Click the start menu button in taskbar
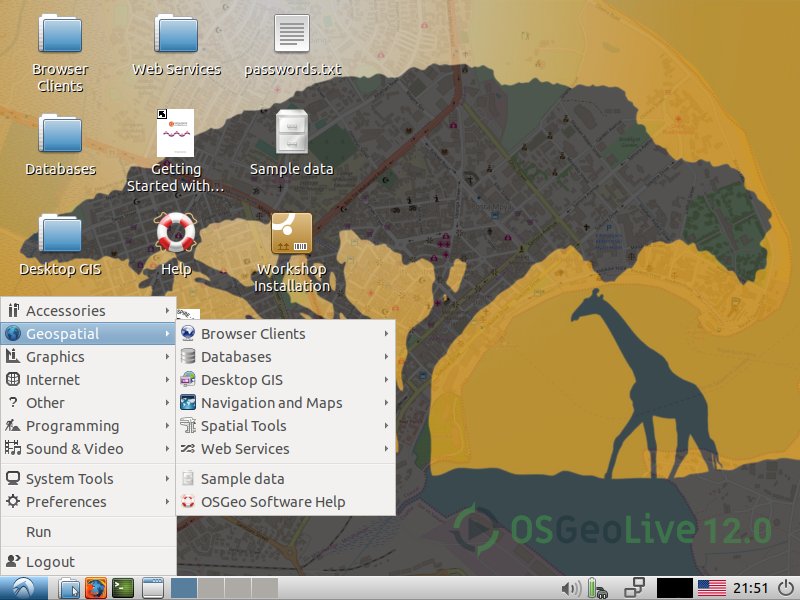The height and width of the screenshot is (600, 800). [23, 588]
